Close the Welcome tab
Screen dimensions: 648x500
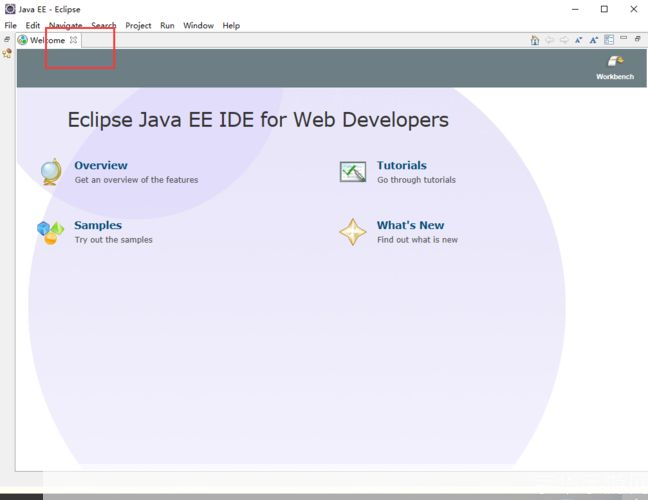point(73,40)
